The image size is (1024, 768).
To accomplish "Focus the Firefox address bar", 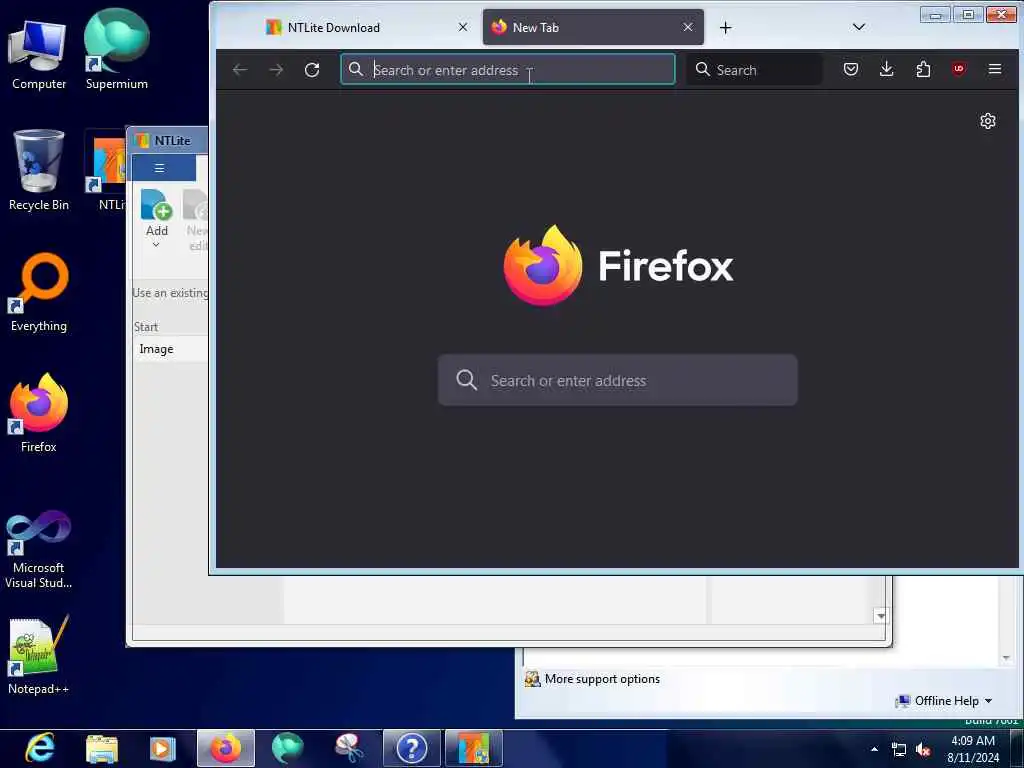I will point(507,69).
